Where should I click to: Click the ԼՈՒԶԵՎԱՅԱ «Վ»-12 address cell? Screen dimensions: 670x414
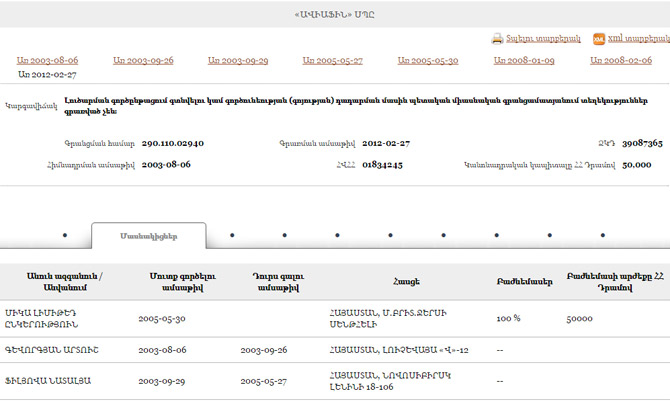pyautogui.click(x=399, y=350)
